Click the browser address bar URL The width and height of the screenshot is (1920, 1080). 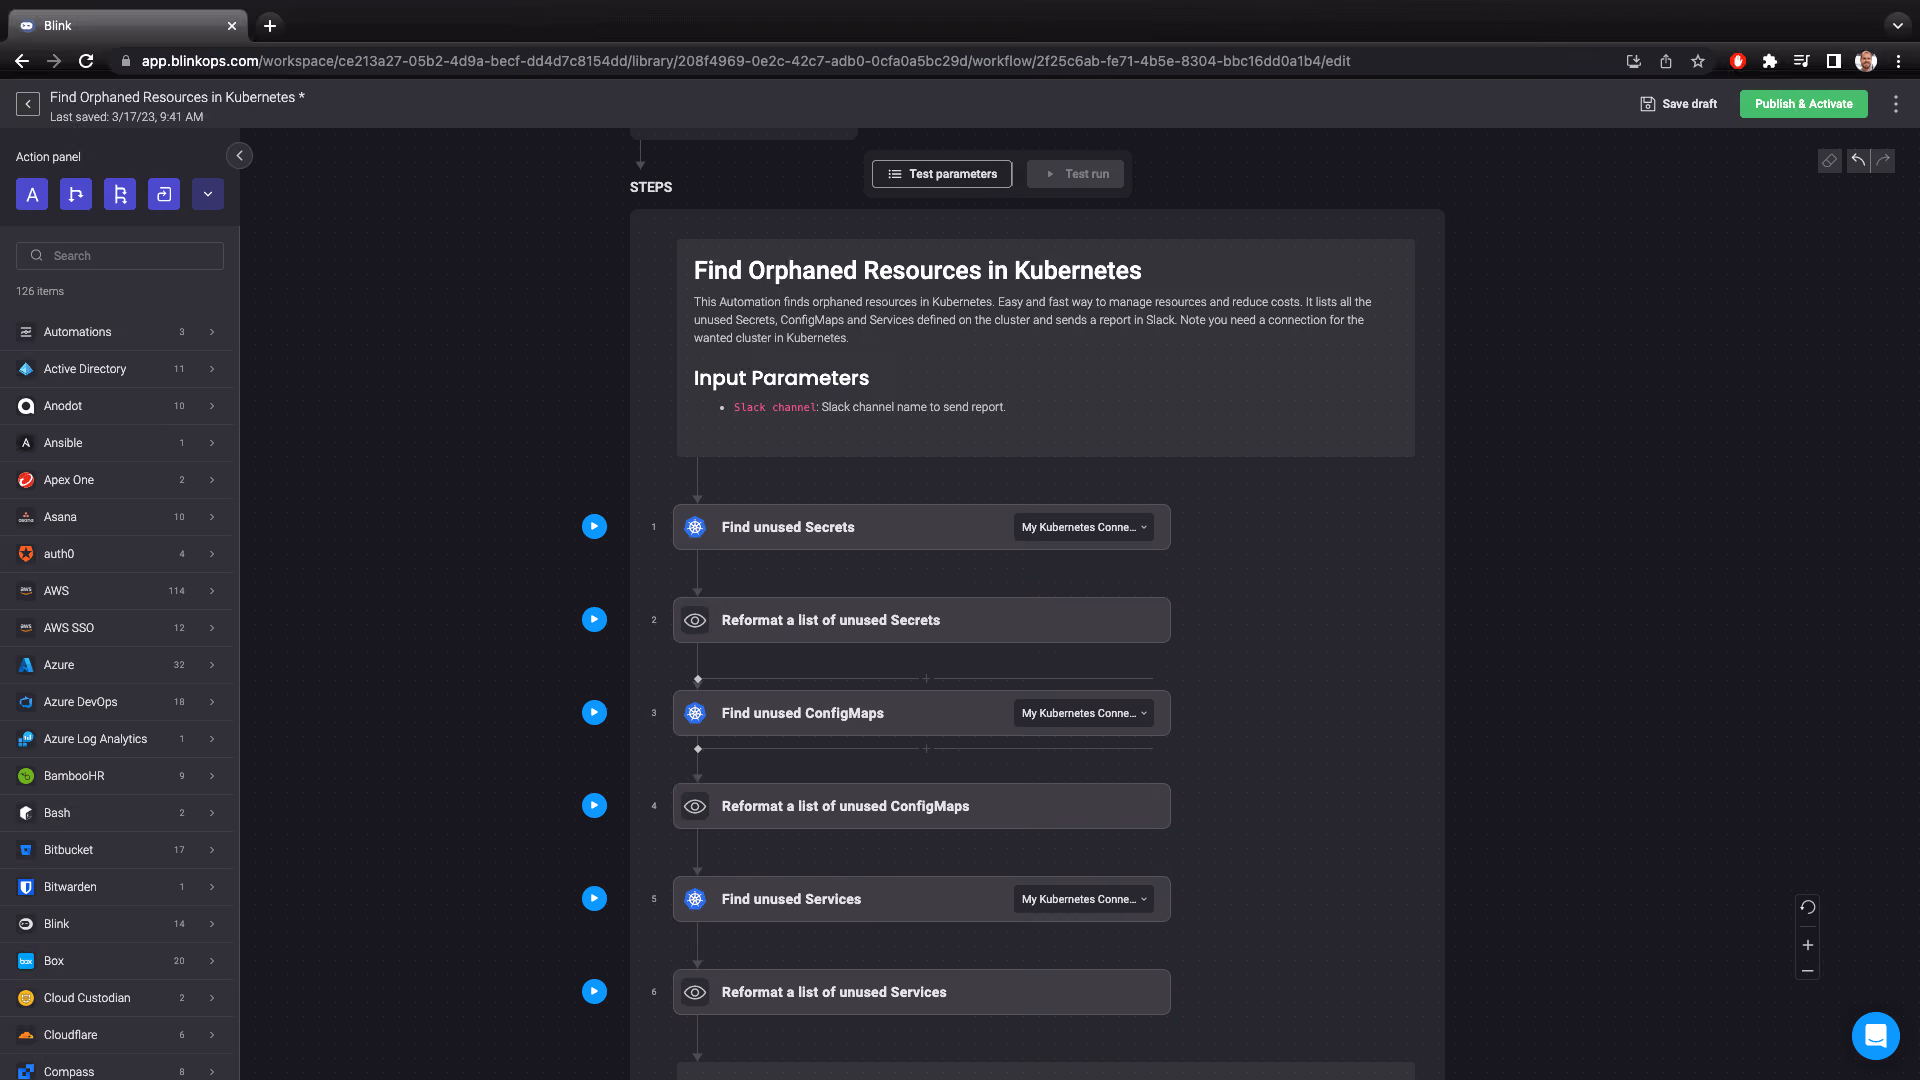(745, 61)
